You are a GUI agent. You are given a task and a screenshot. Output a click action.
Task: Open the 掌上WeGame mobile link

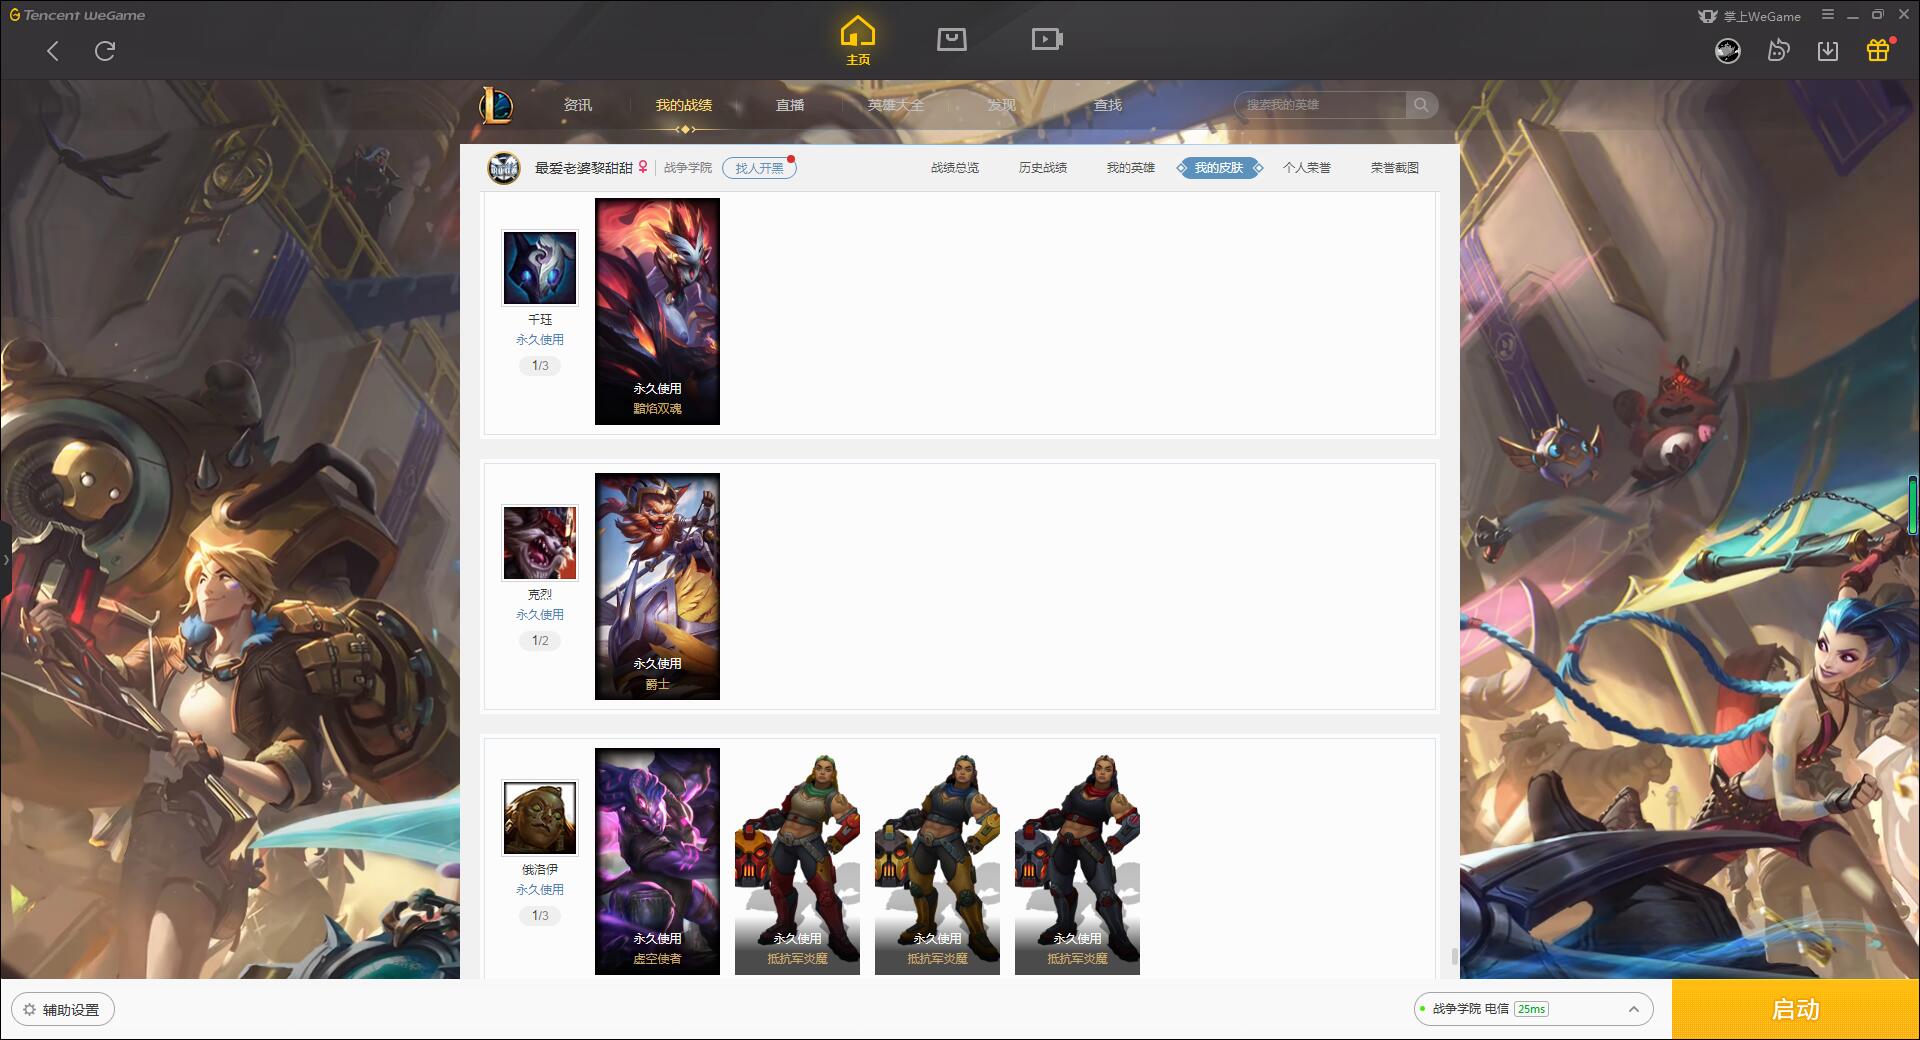(x=1749, y=16)
